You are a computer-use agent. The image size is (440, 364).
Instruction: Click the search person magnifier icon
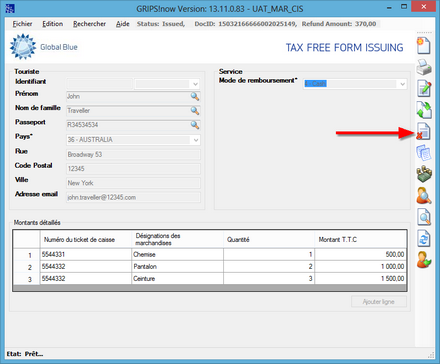pyautogui.click(x=424, y=196)
